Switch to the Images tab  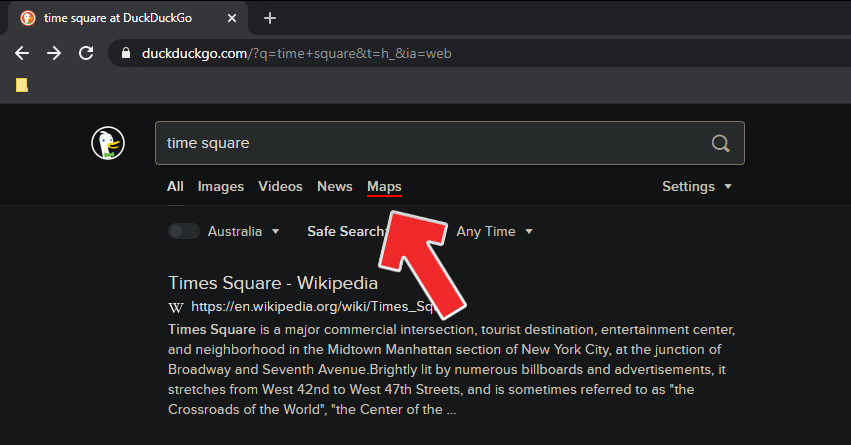point(221,187)
